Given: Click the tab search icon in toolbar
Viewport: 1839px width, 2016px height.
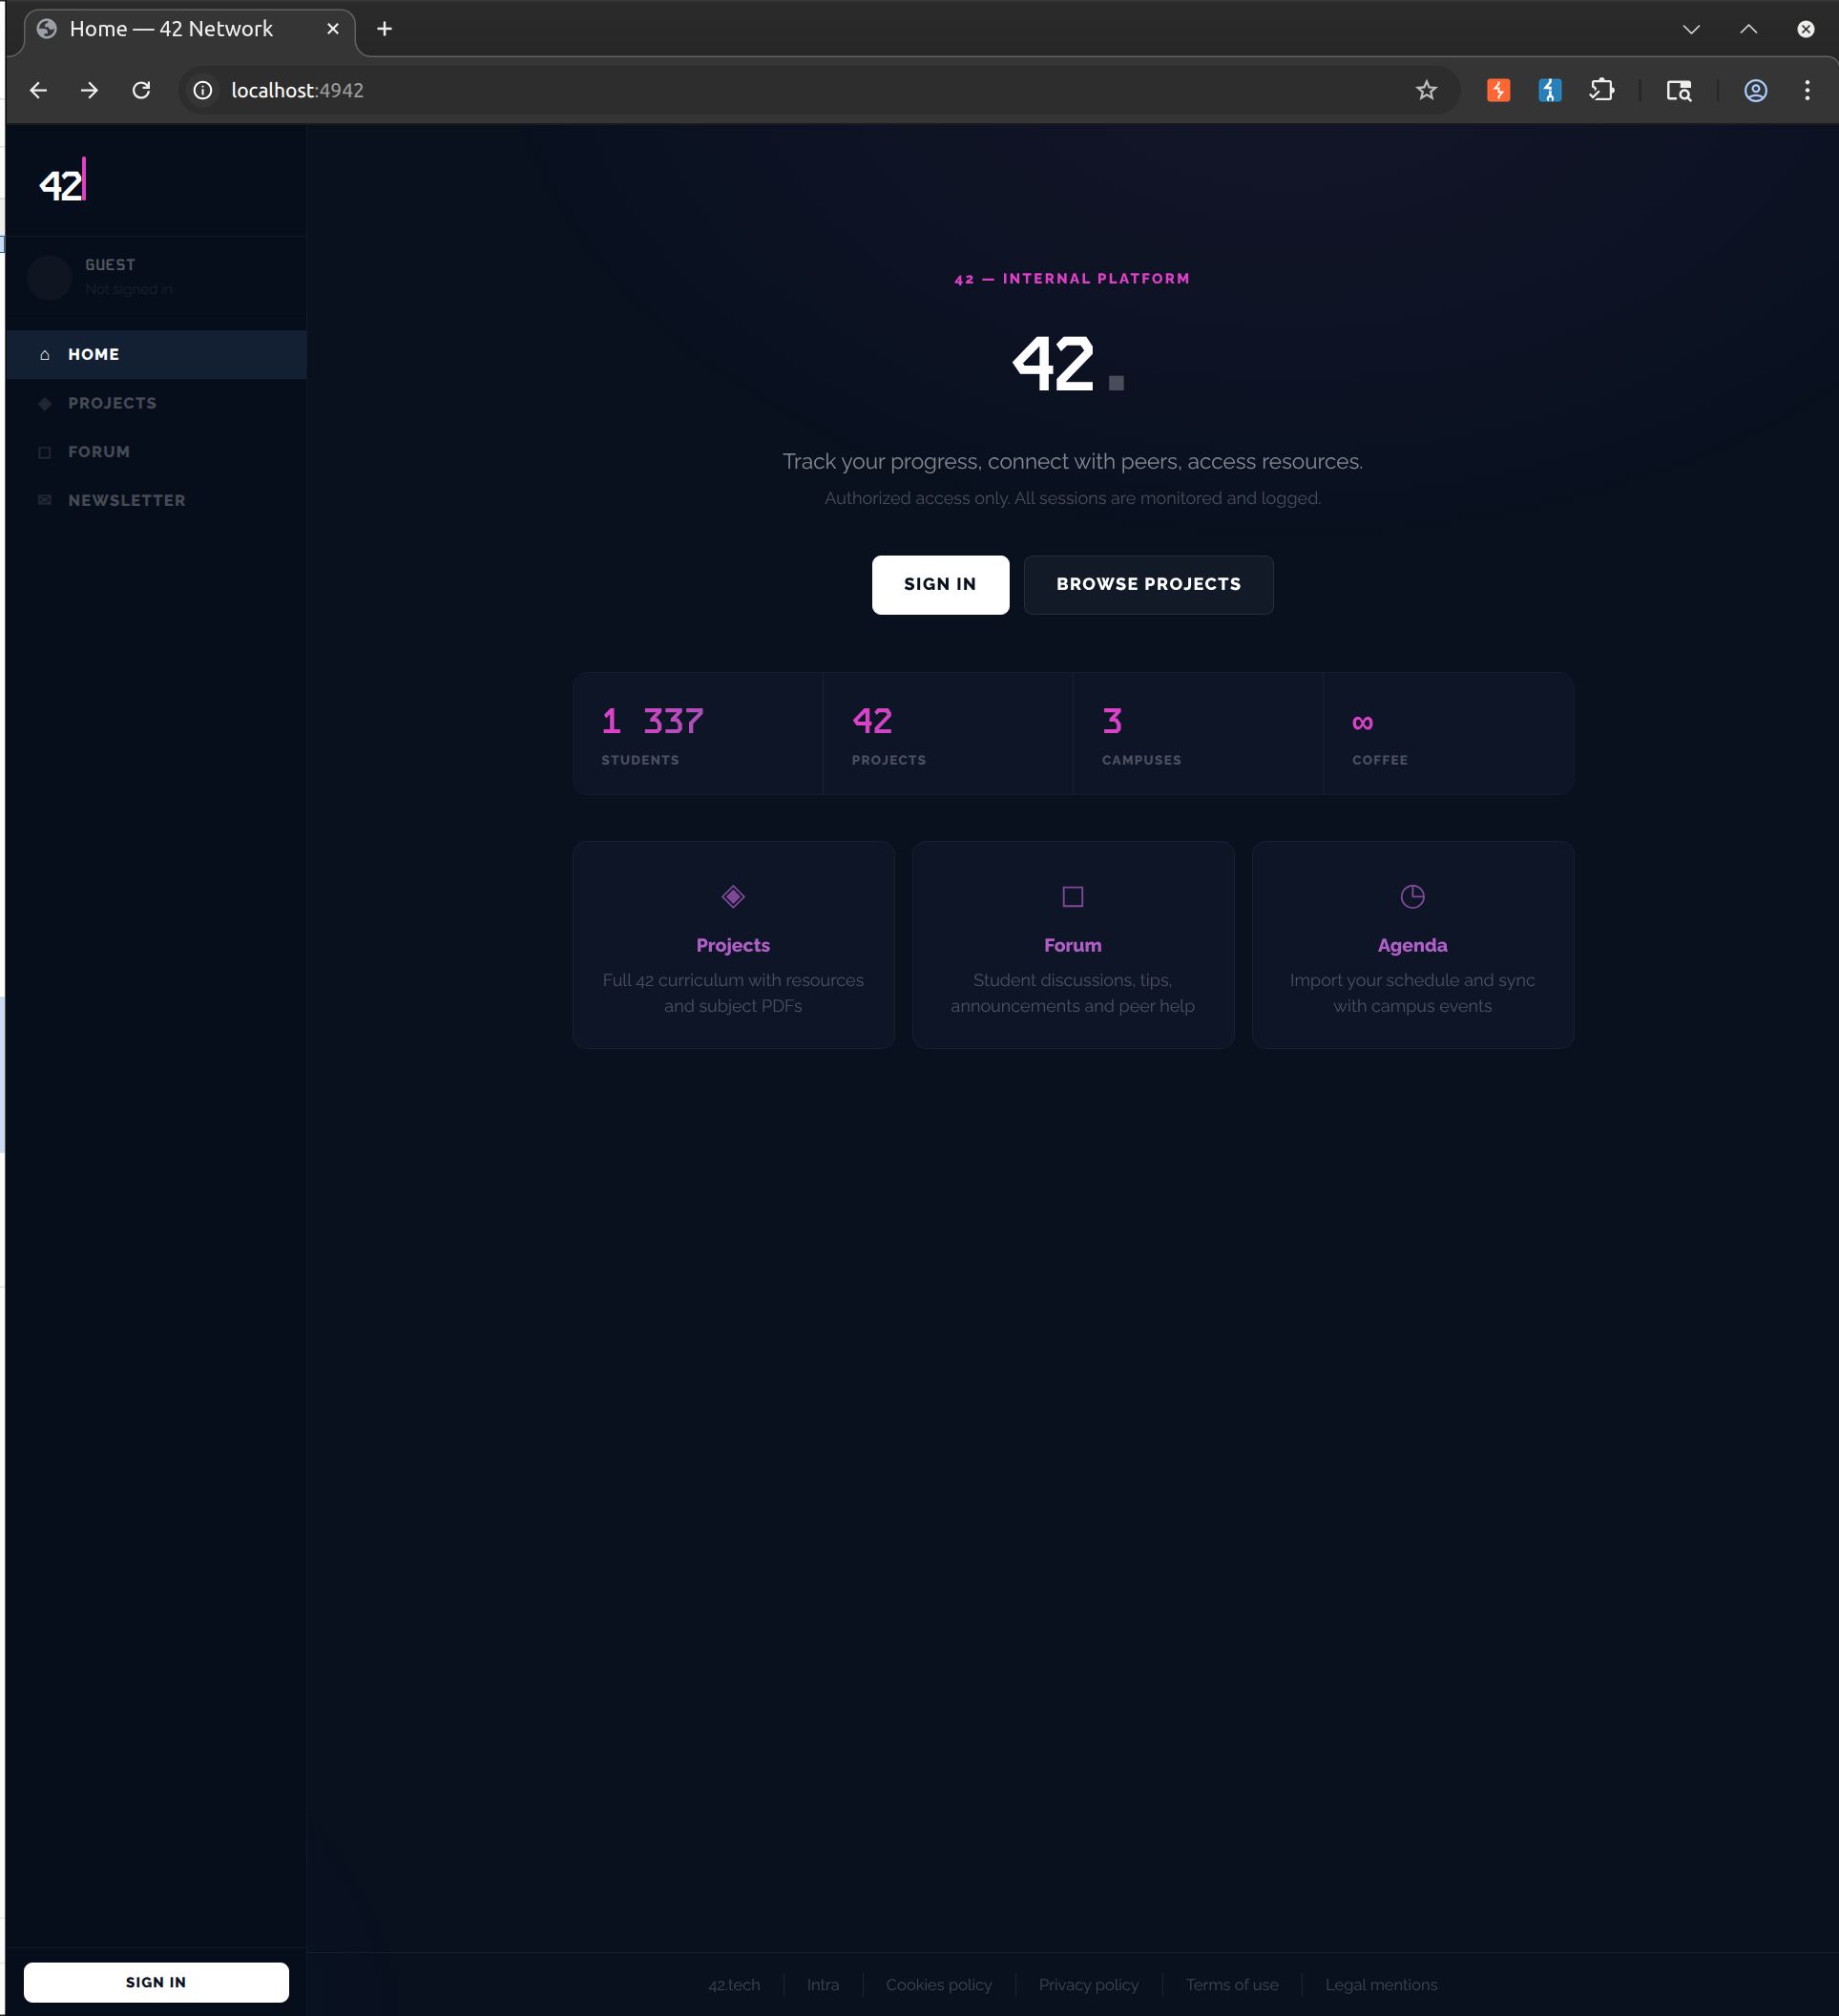Looking at the screenshot, I should coord(1679,90).
